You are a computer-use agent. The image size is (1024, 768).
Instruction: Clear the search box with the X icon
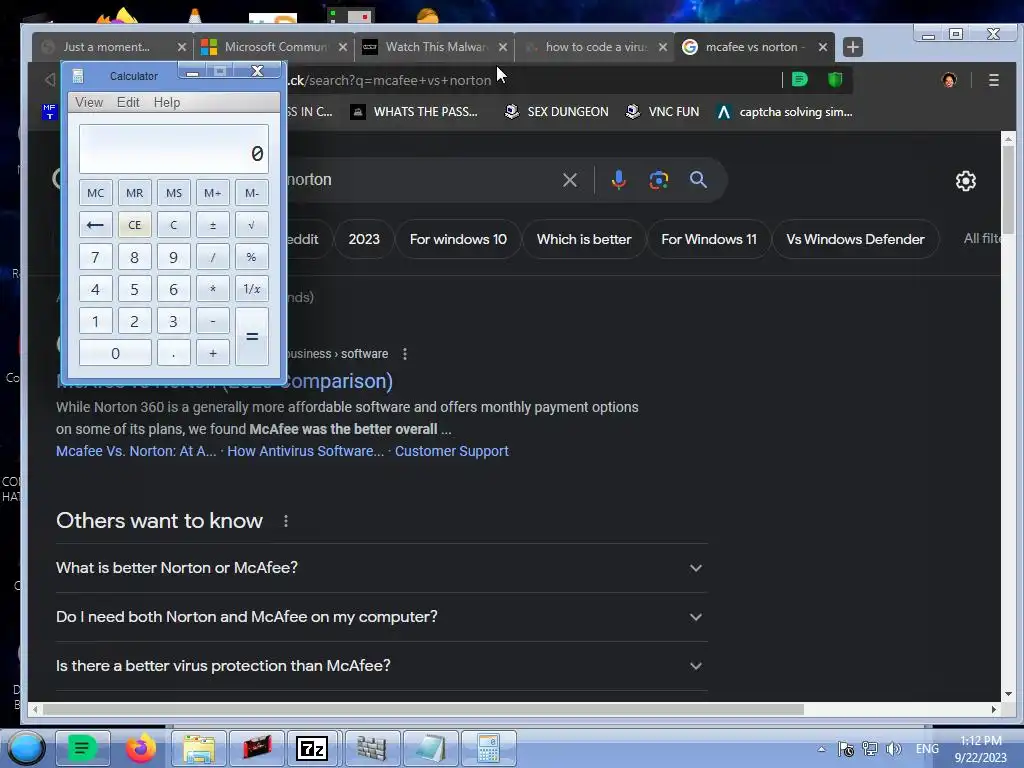569,180
